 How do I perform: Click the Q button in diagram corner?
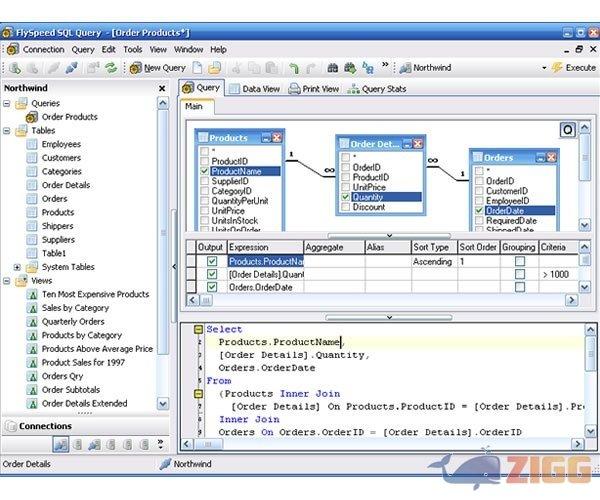(x=568, y=130)
